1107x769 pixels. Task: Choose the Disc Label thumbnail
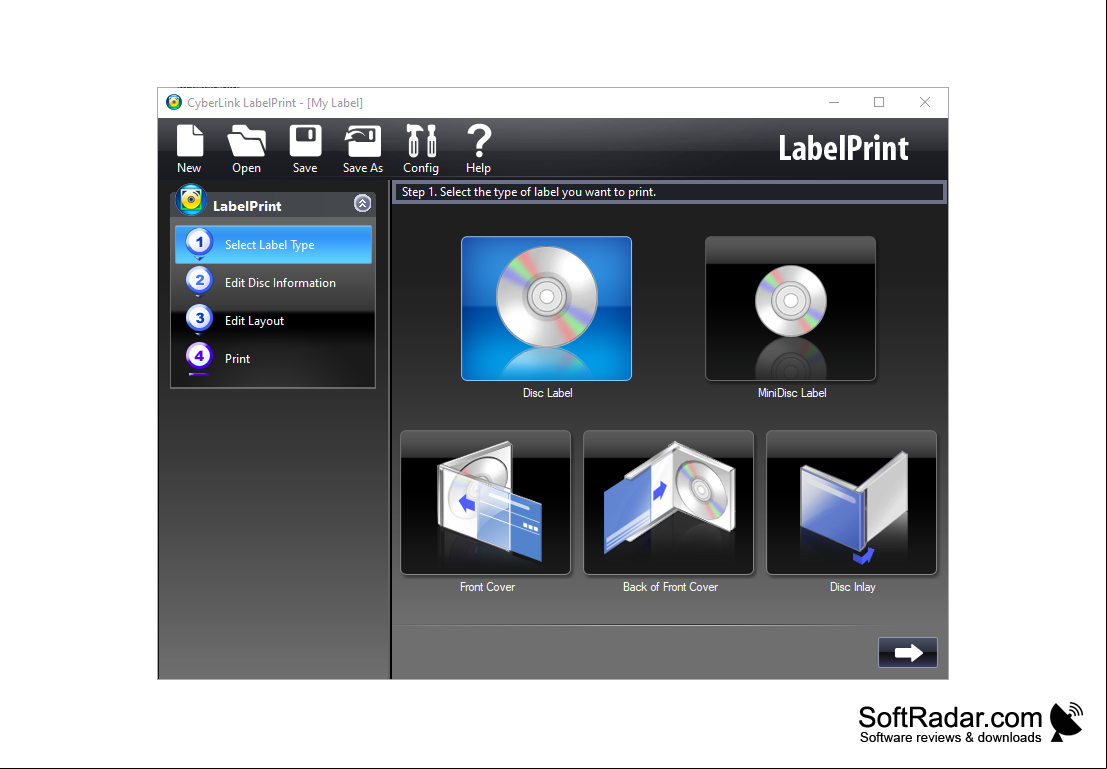(546, 309)
